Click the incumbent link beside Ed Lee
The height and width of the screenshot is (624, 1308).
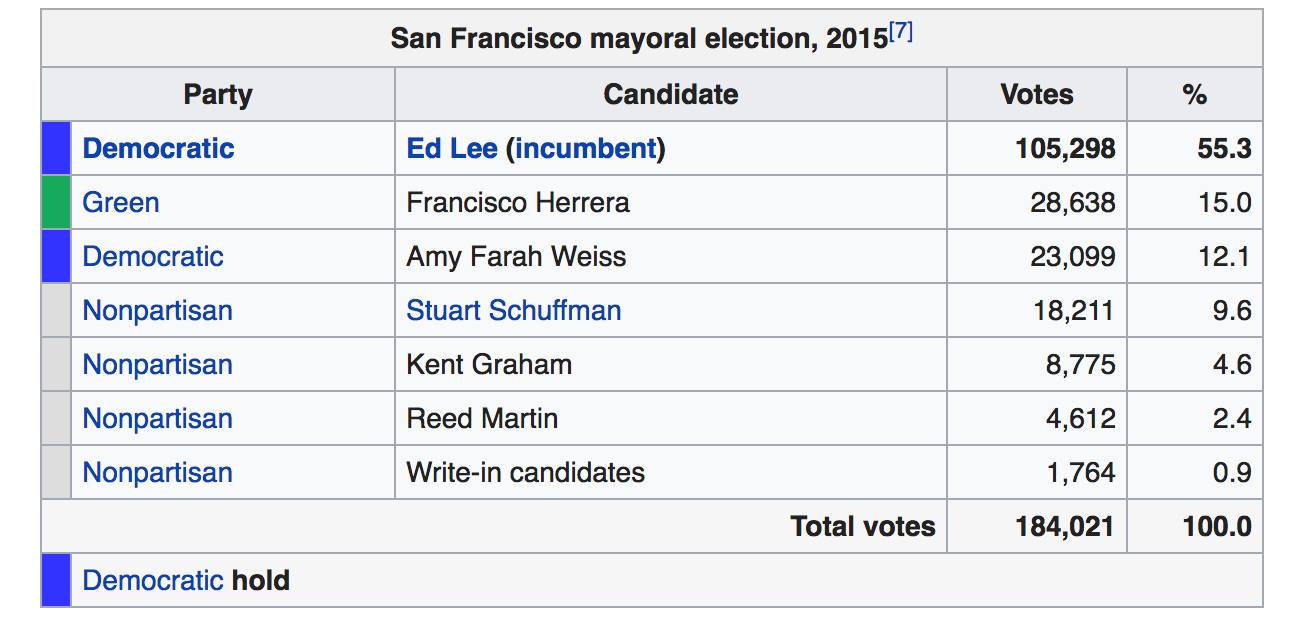pyautogui.click(x=586, y=149)
